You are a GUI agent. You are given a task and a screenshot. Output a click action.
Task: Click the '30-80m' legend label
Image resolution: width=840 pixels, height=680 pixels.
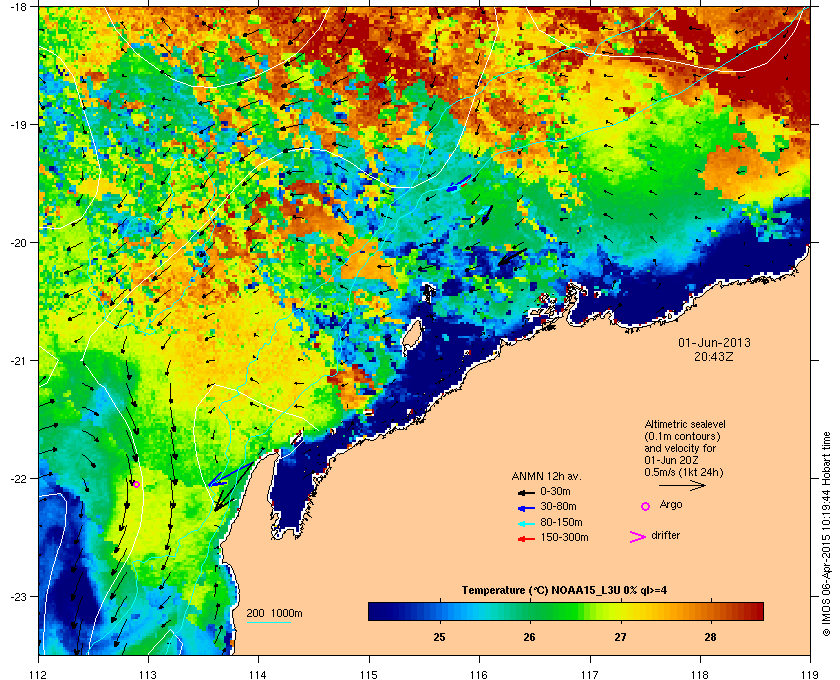pos(558,506)
